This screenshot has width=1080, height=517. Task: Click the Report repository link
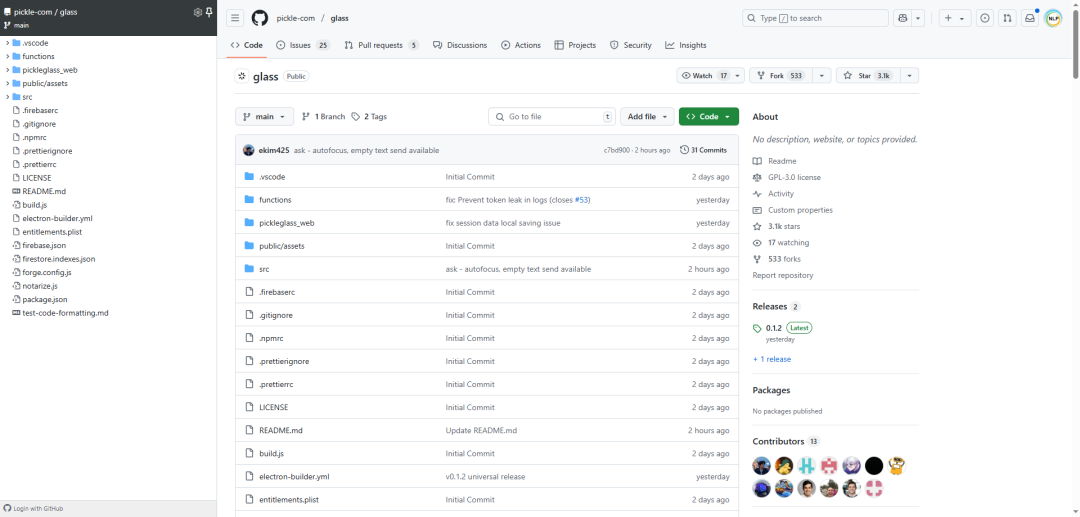(x=782, y=275)
